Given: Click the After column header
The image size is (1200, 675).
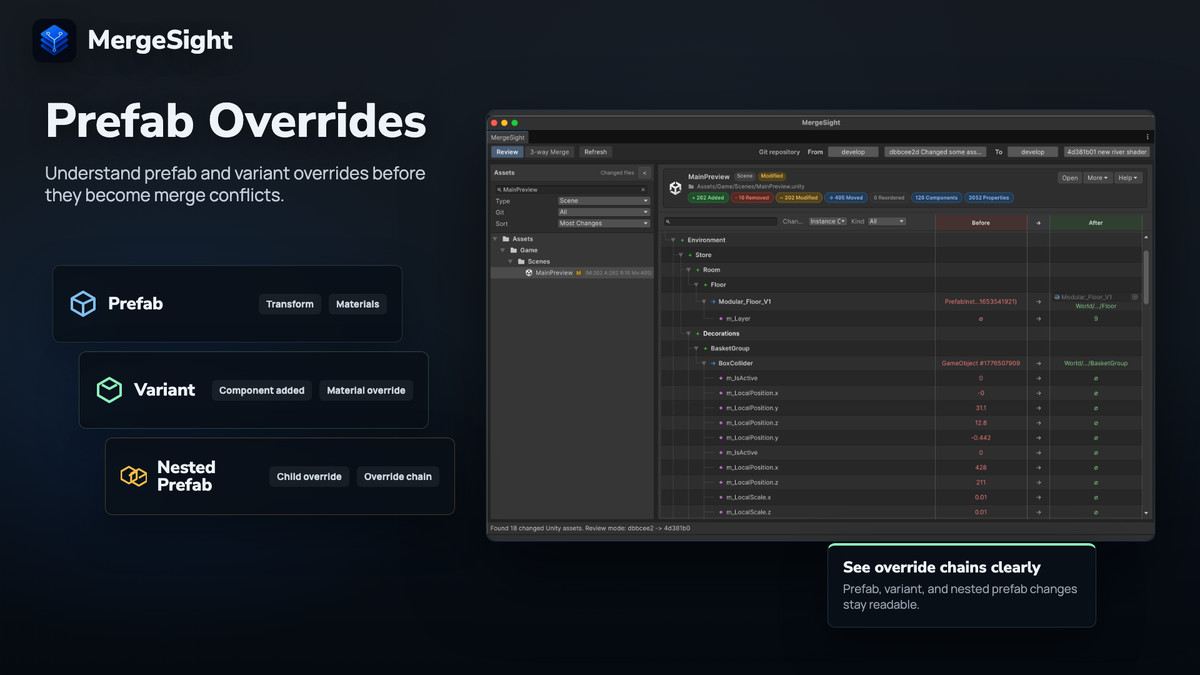Looking at the screenshot, I should pos(1096,223).
